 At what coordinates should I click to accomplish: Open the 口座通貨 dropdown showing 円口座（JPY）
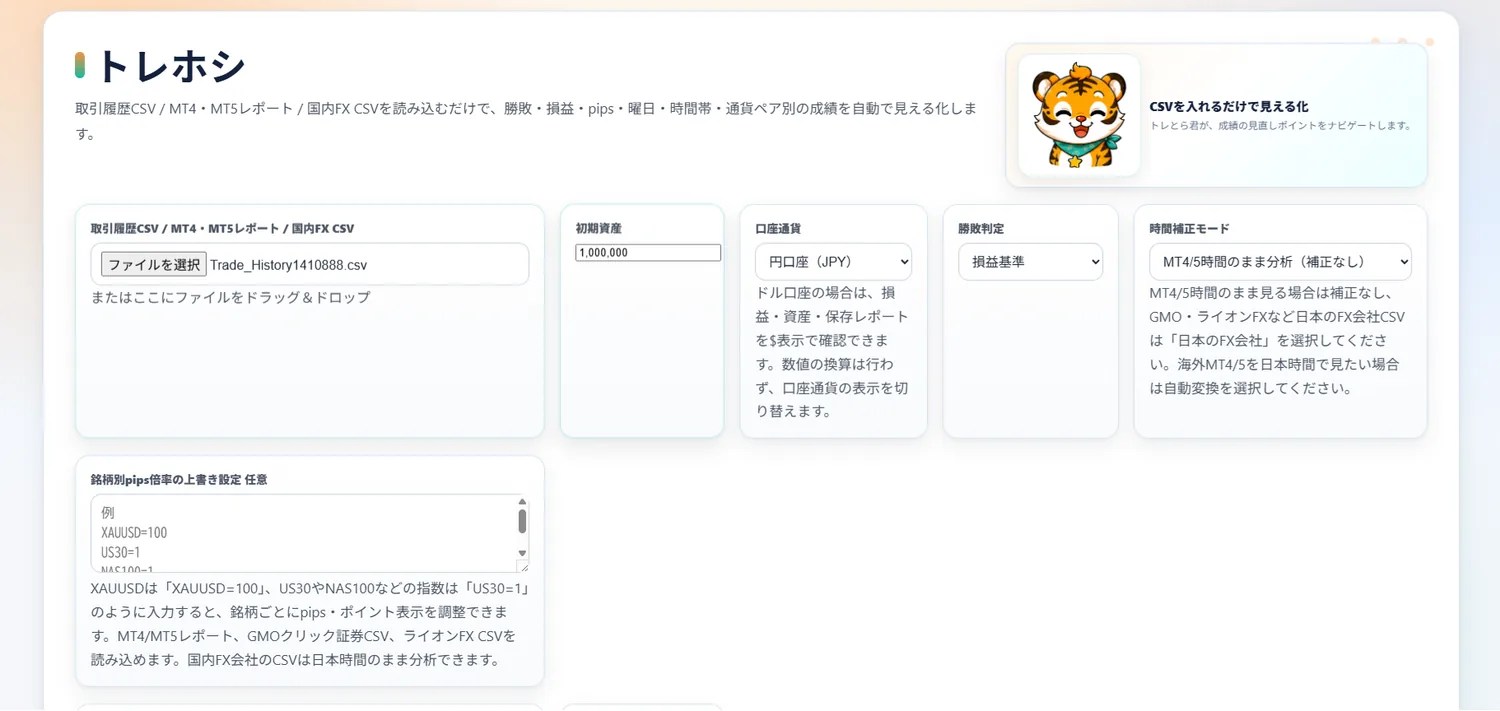click(x=833, y=262)
